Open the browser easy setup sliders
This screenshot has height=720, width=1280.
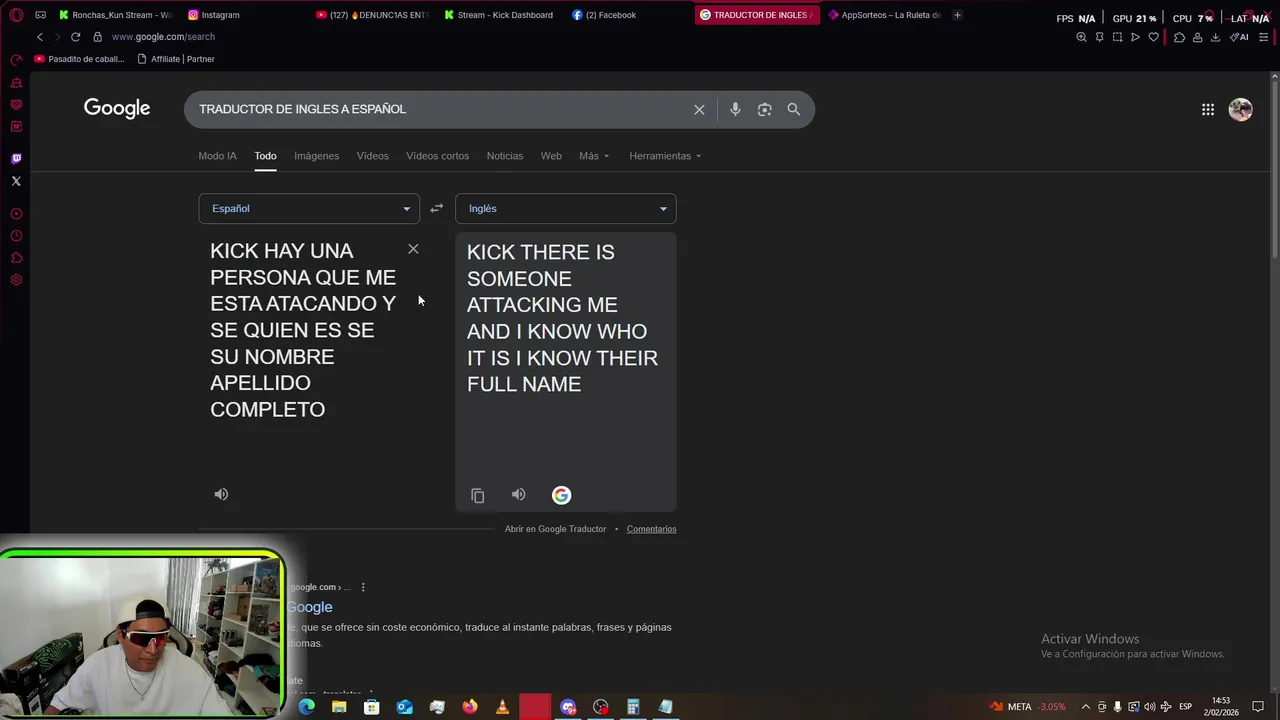[x=1264, y=37]
